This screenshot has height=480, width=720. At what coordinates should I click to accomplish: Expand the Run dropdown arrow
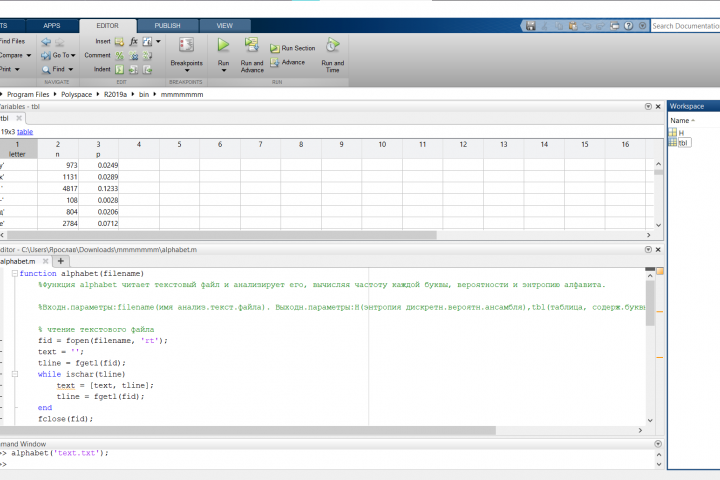(x=224, y=71)
